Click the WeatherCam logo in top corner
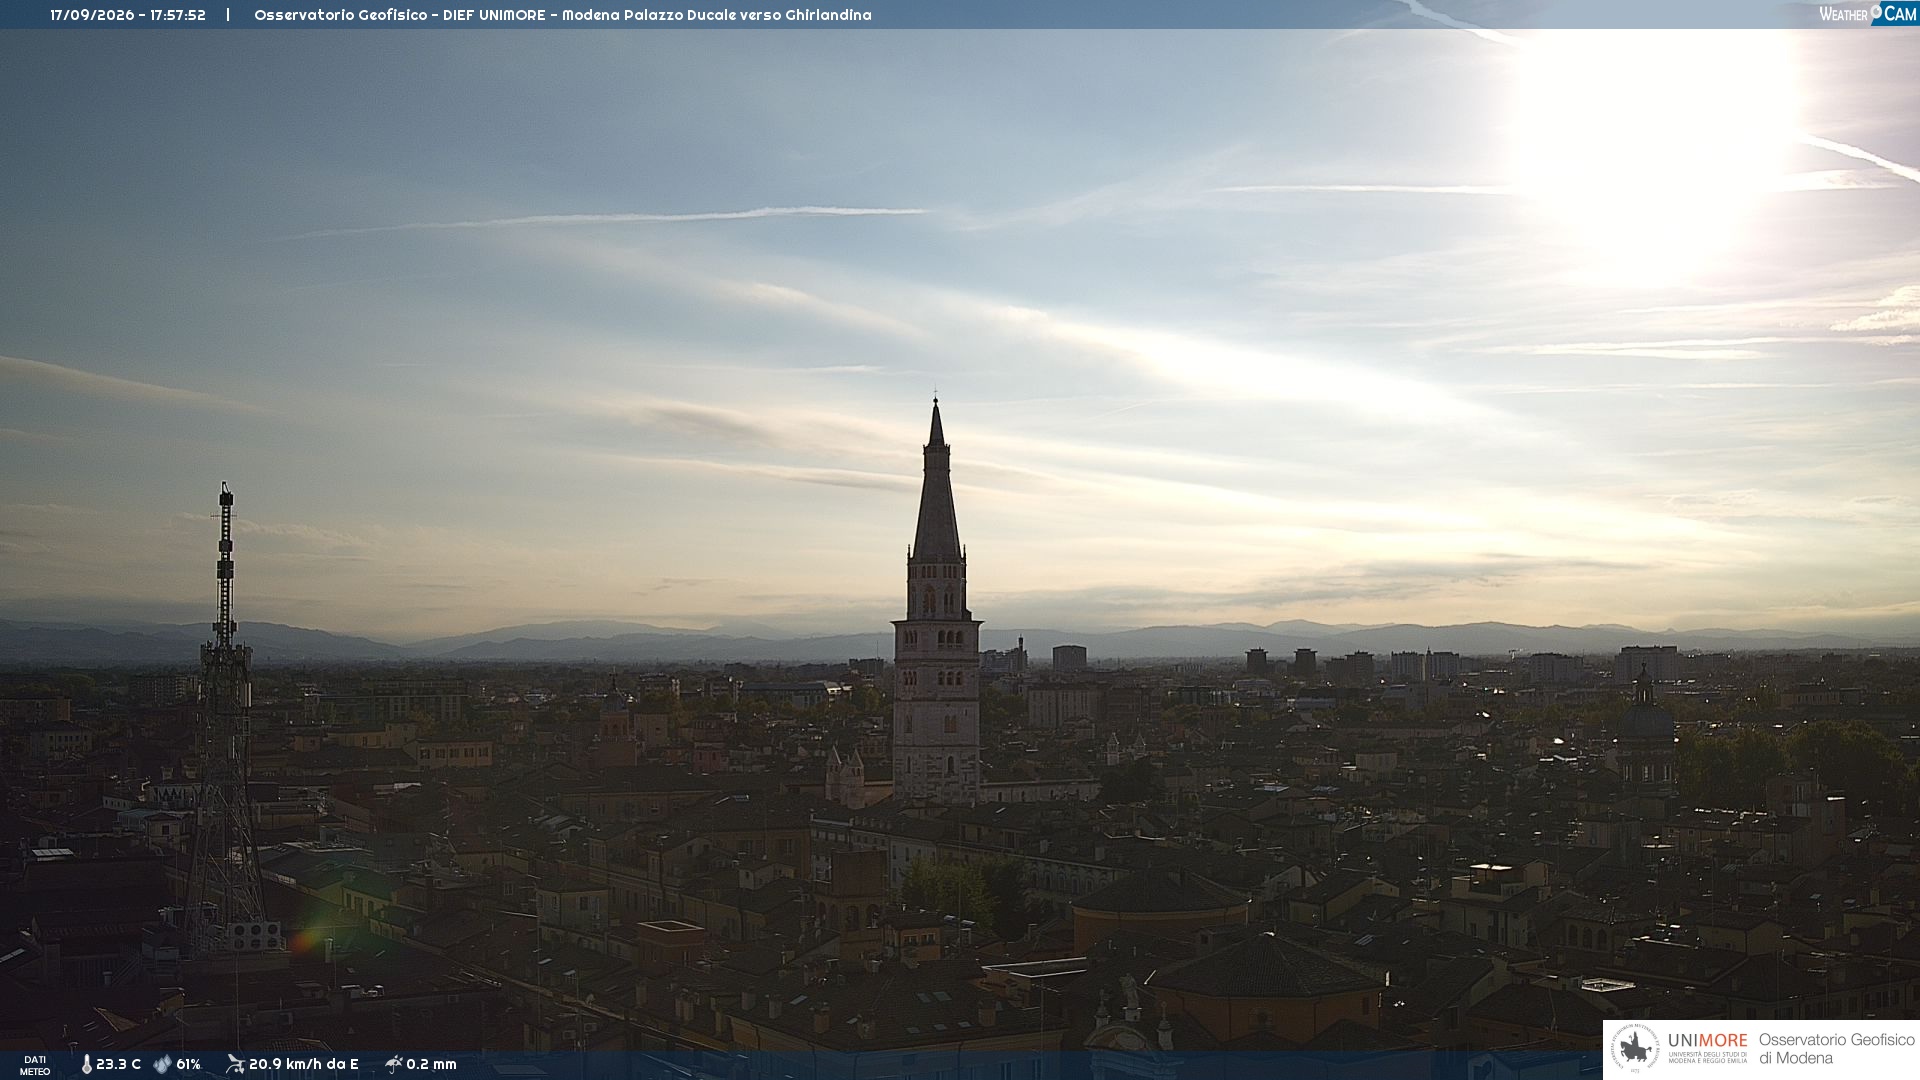 1868,13
